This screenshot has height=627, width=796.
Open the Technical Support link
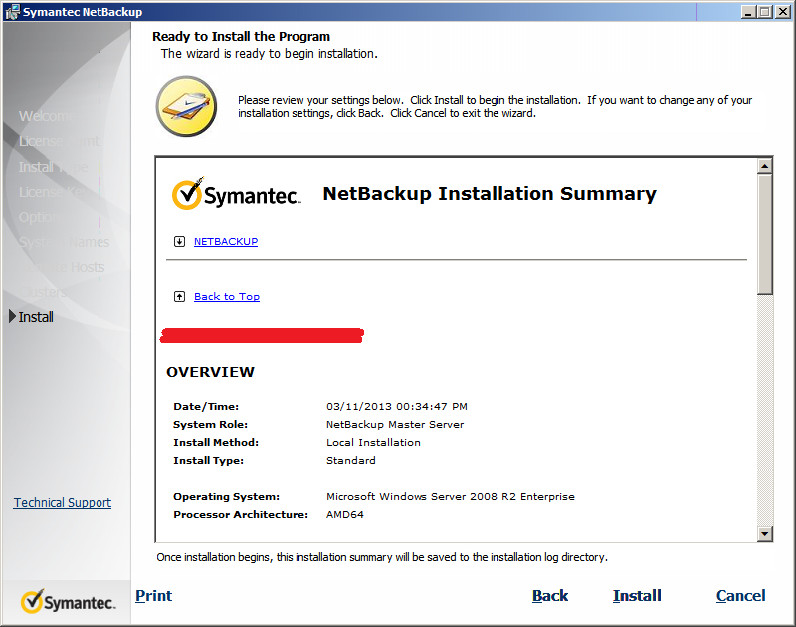(62, 503)
